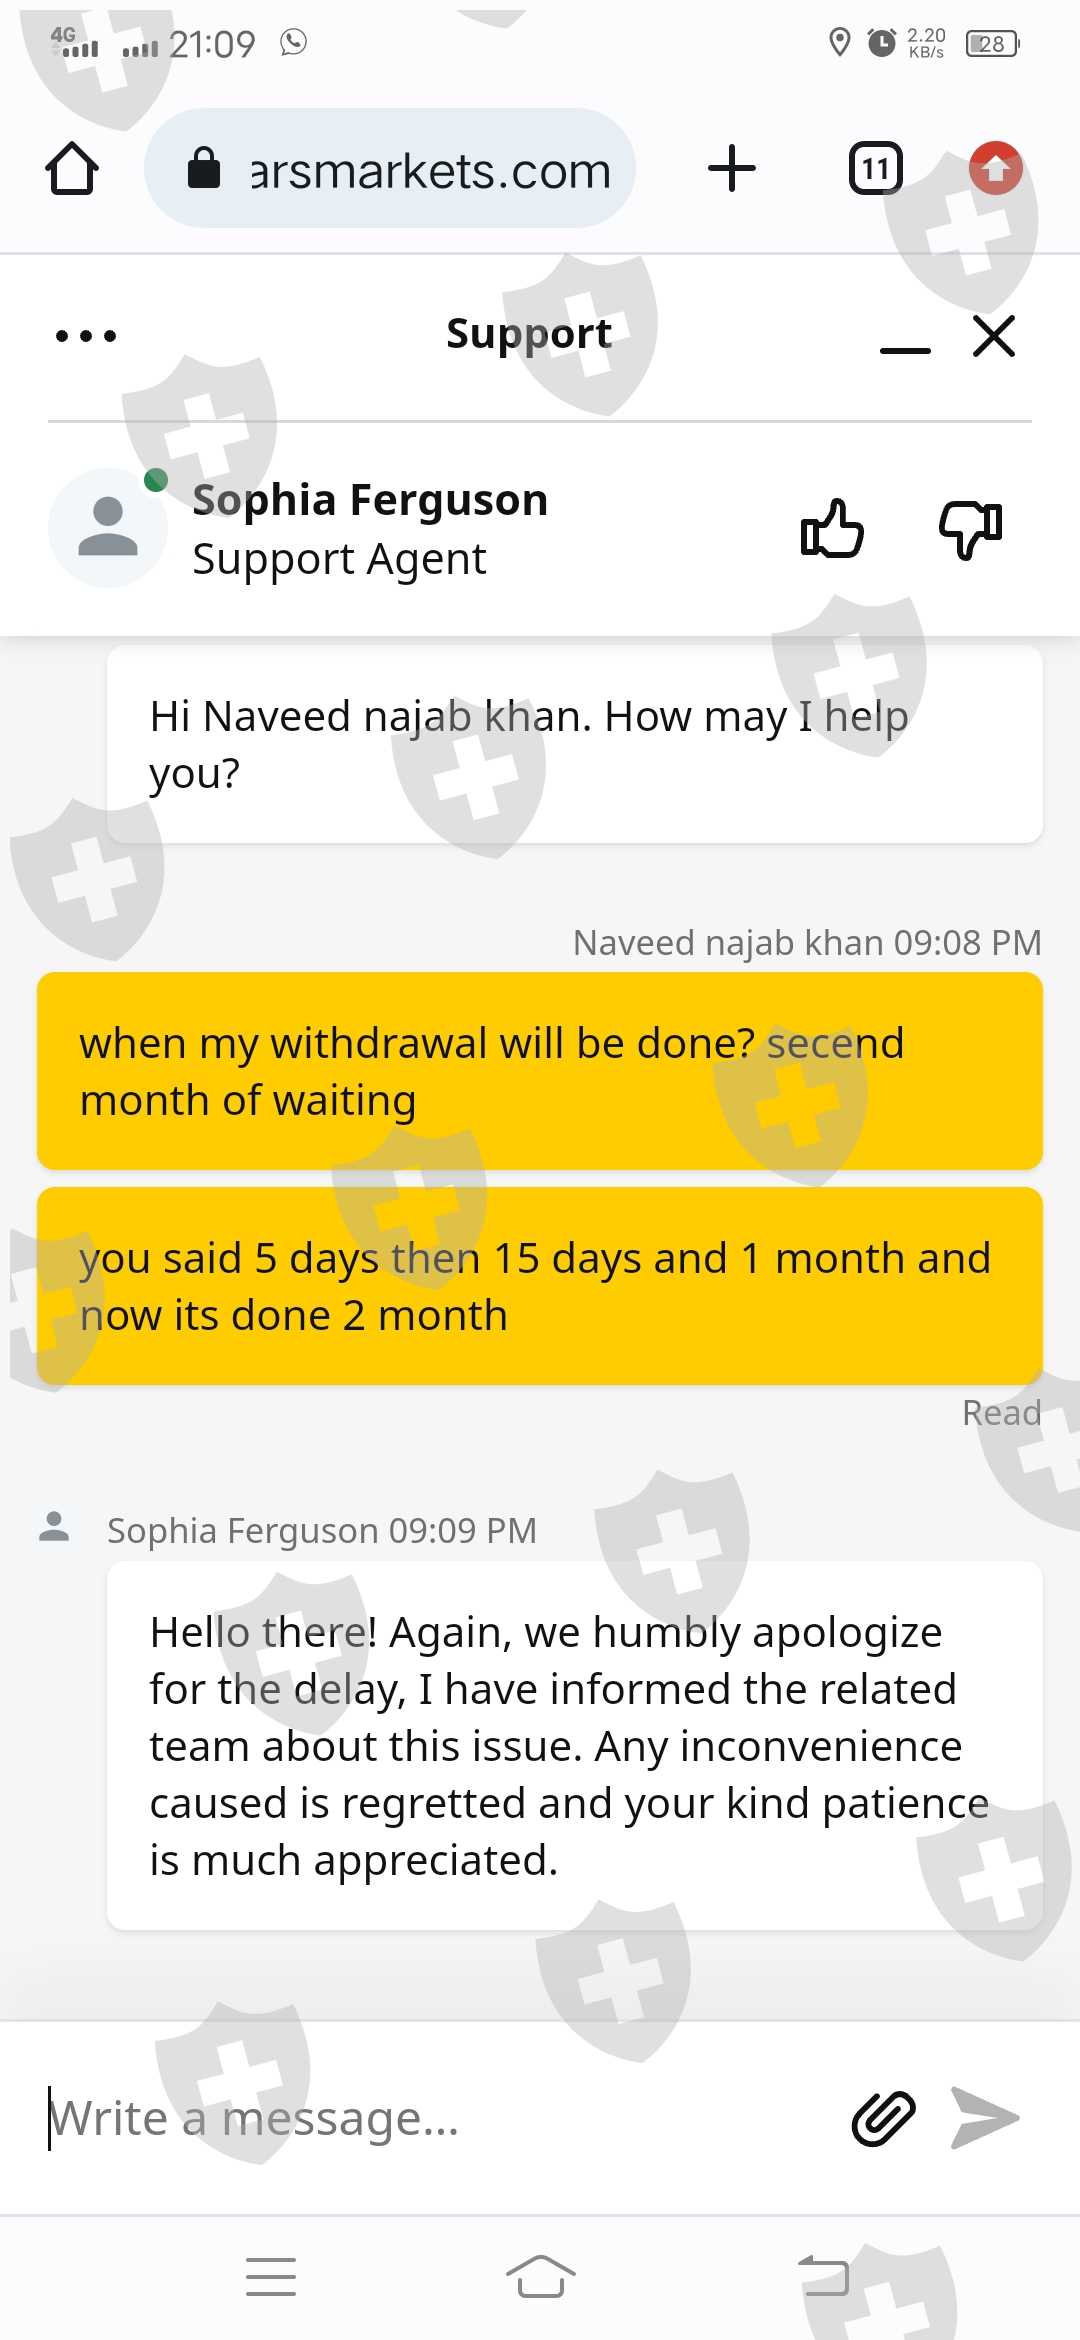
Task: Attach a file with paperclip icon
Action: pos(883,2118)
